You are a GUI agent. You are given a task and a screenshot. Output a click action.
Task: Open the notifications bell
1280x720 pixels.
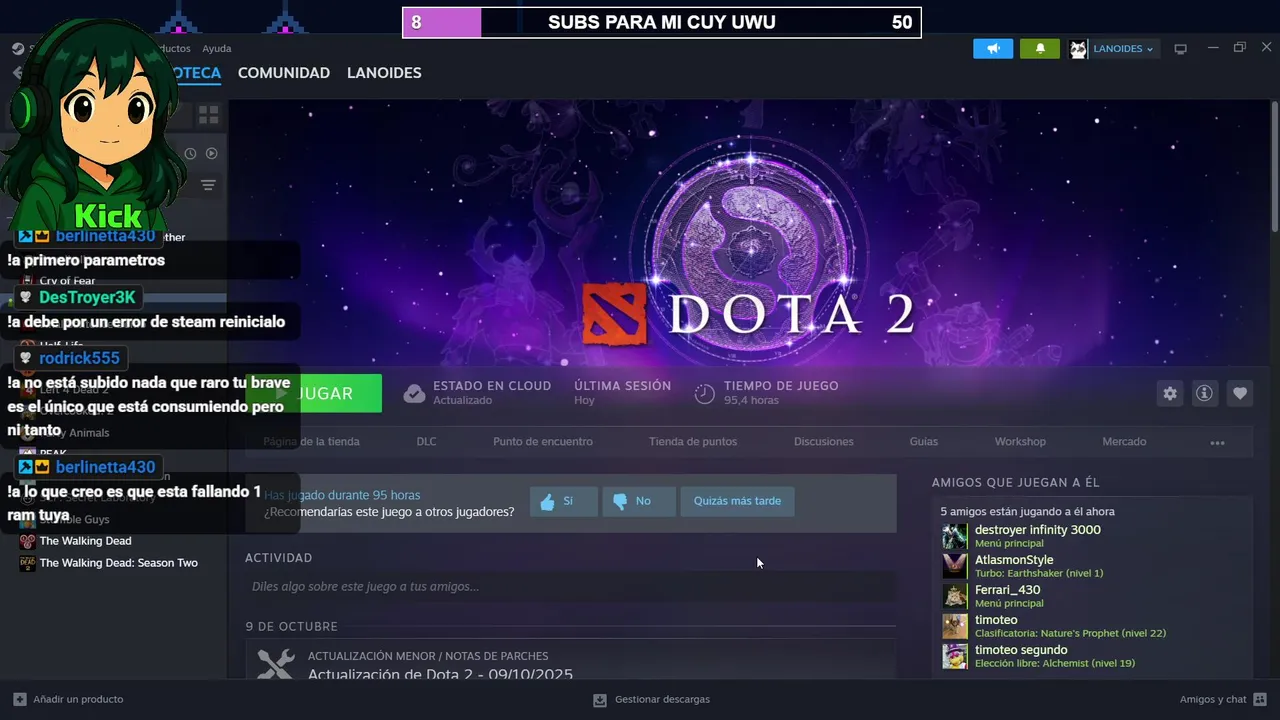point(1040,48)
